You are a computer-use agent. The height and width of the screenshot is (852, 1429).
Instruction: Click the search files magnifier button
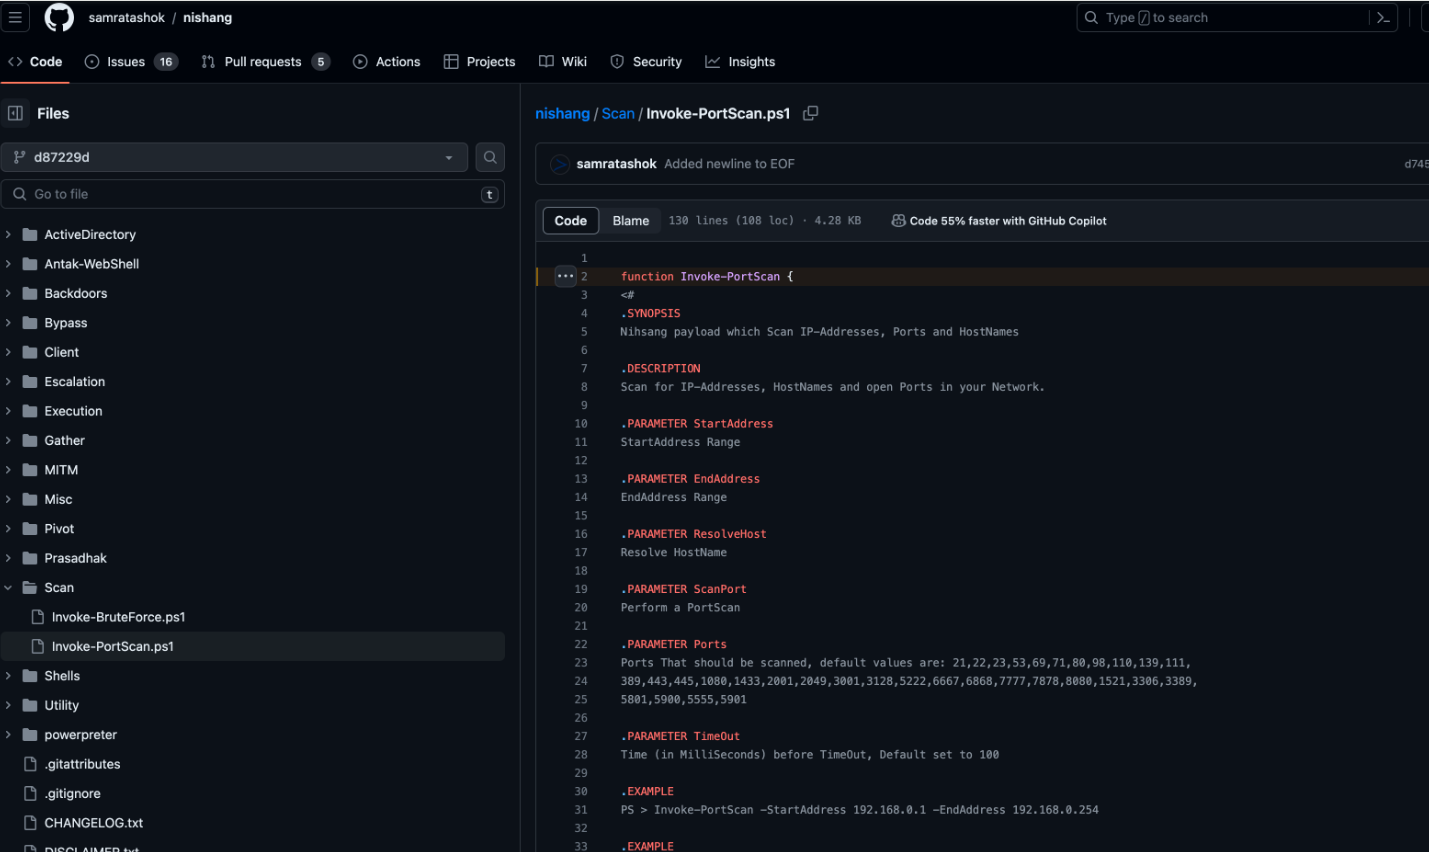point(490,157)
